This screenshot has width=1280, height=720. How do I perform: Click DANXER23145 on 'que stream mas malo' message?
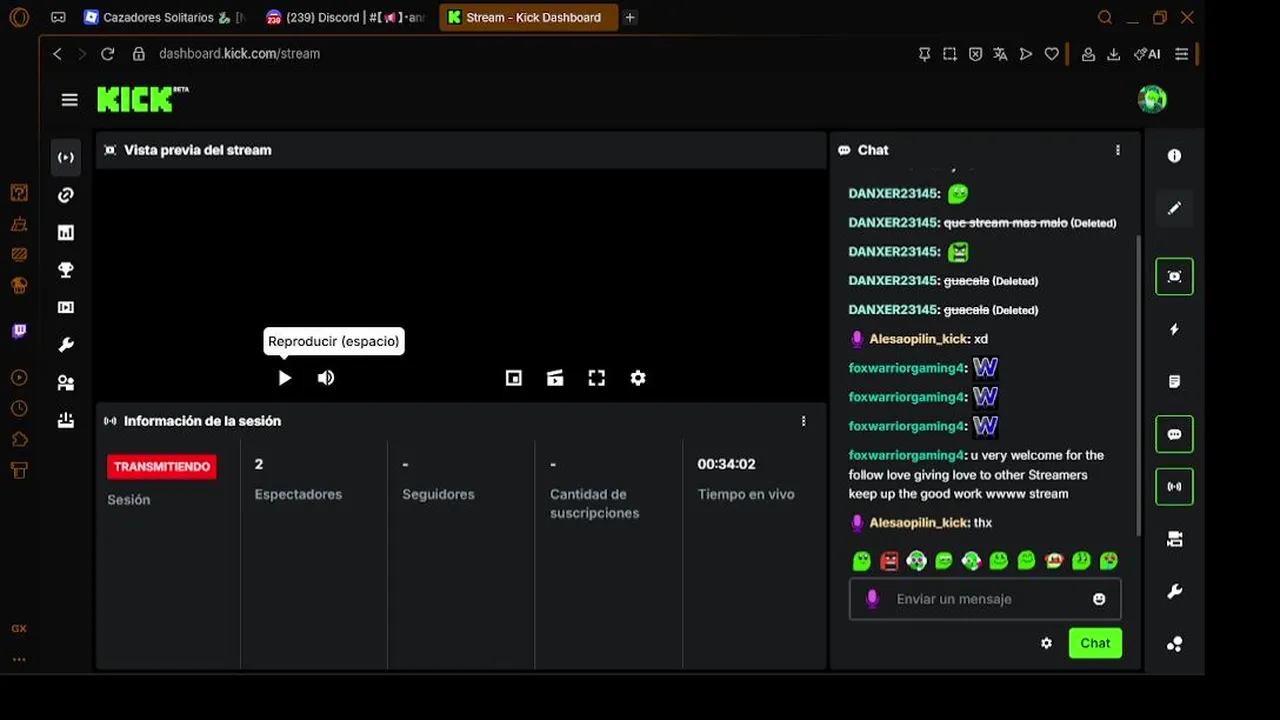point(893,222)
